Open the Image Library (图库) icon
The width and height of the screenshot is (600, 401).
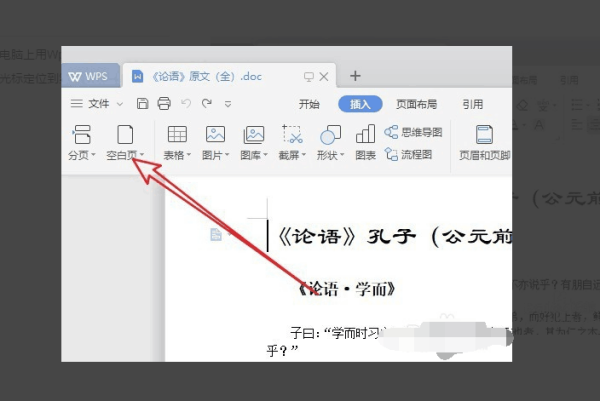(x=254, y=135)
